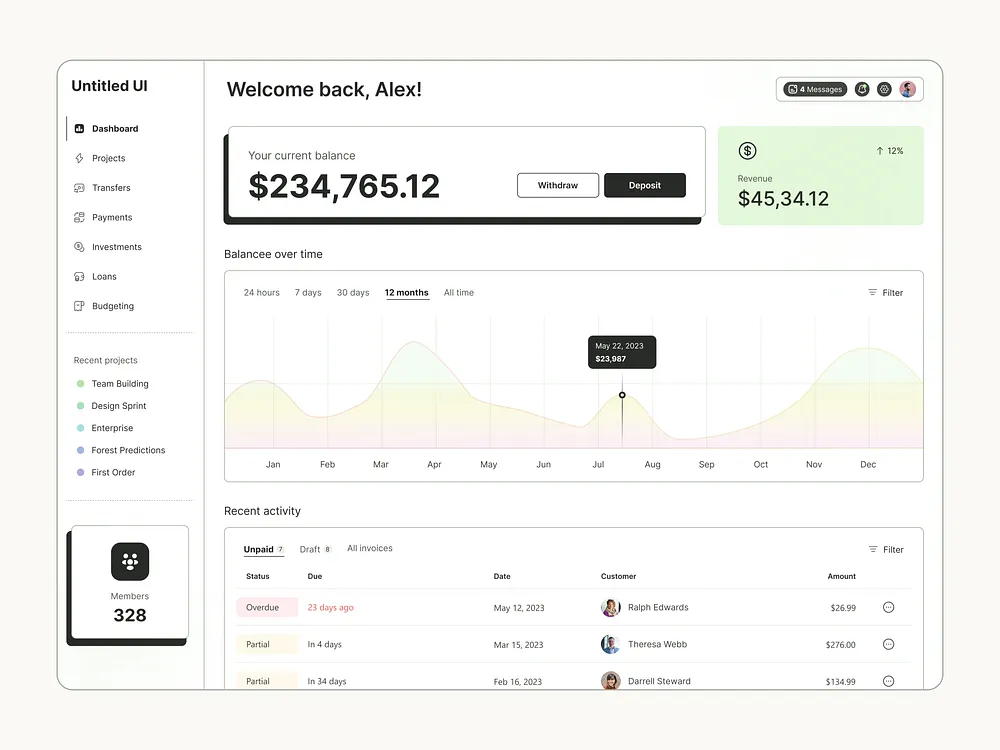
Task: Click the Withdraw button
Action: tap(557, 185)
